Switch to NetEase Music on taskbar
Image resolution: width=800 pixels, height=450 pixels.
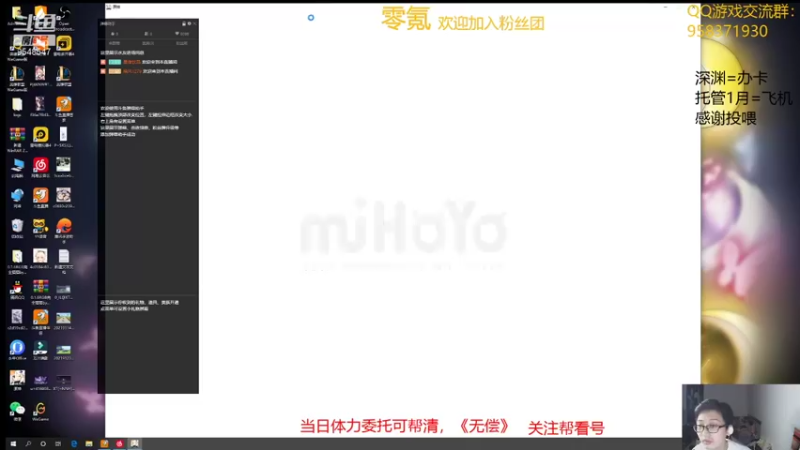119,444
